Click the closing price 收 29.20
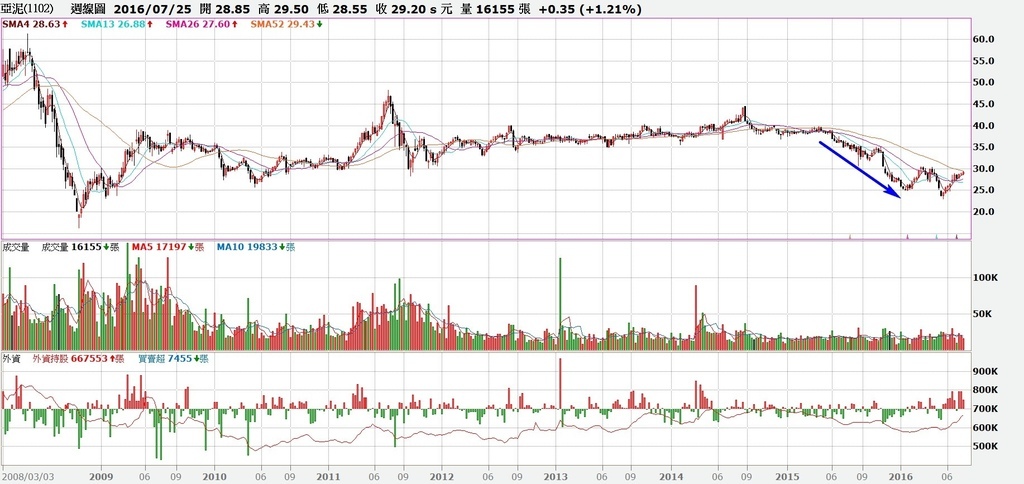This screenshot has height=484, width=1024. (398, 8)
